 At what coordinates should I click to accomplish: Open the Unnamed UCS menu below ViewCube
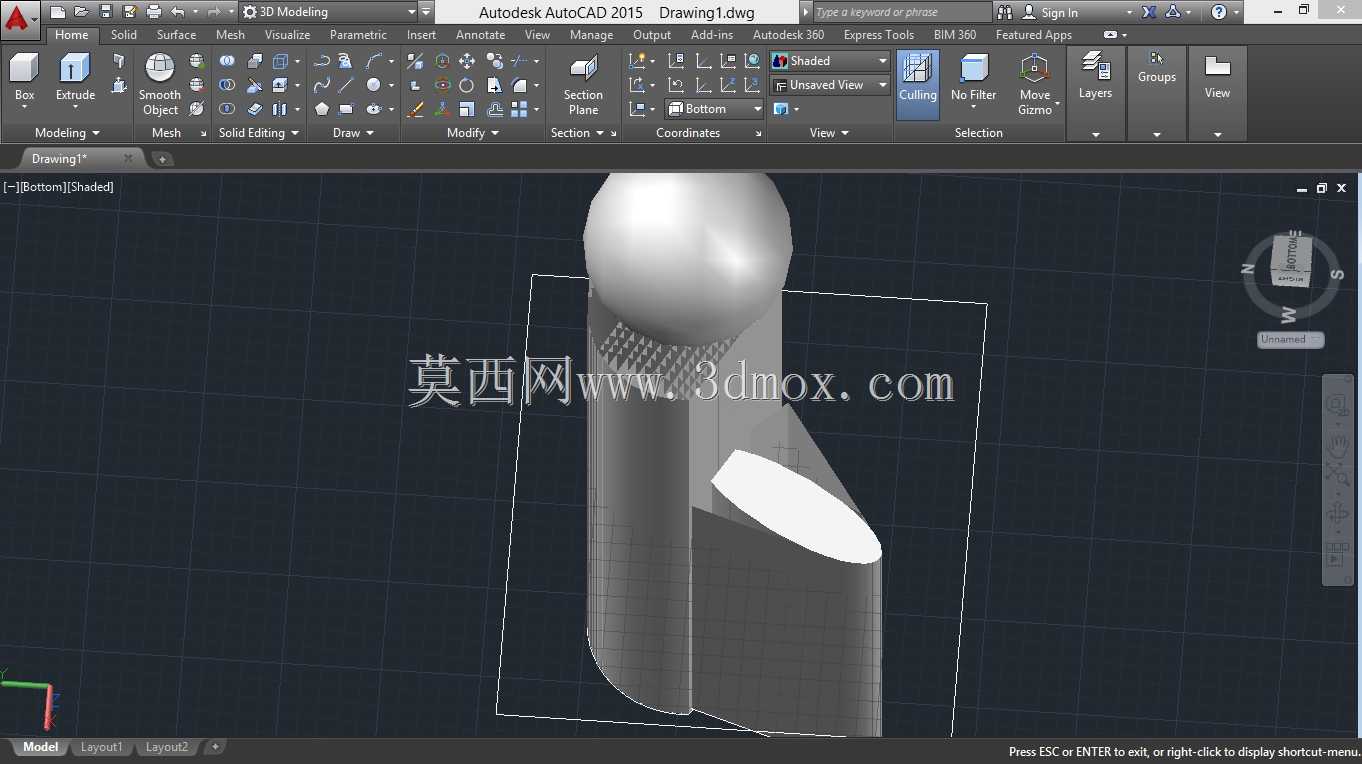pos(1290,340)
